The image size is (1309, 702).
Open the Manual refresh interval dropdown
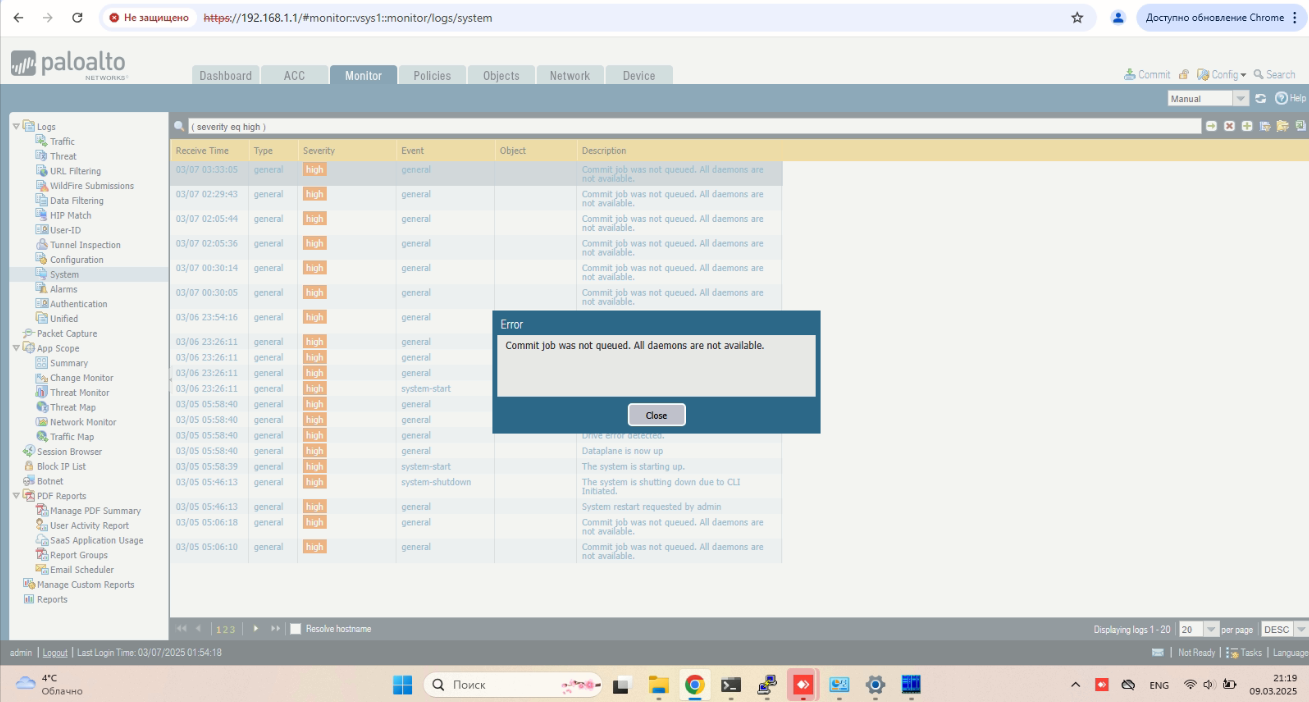coord(1241,98)
